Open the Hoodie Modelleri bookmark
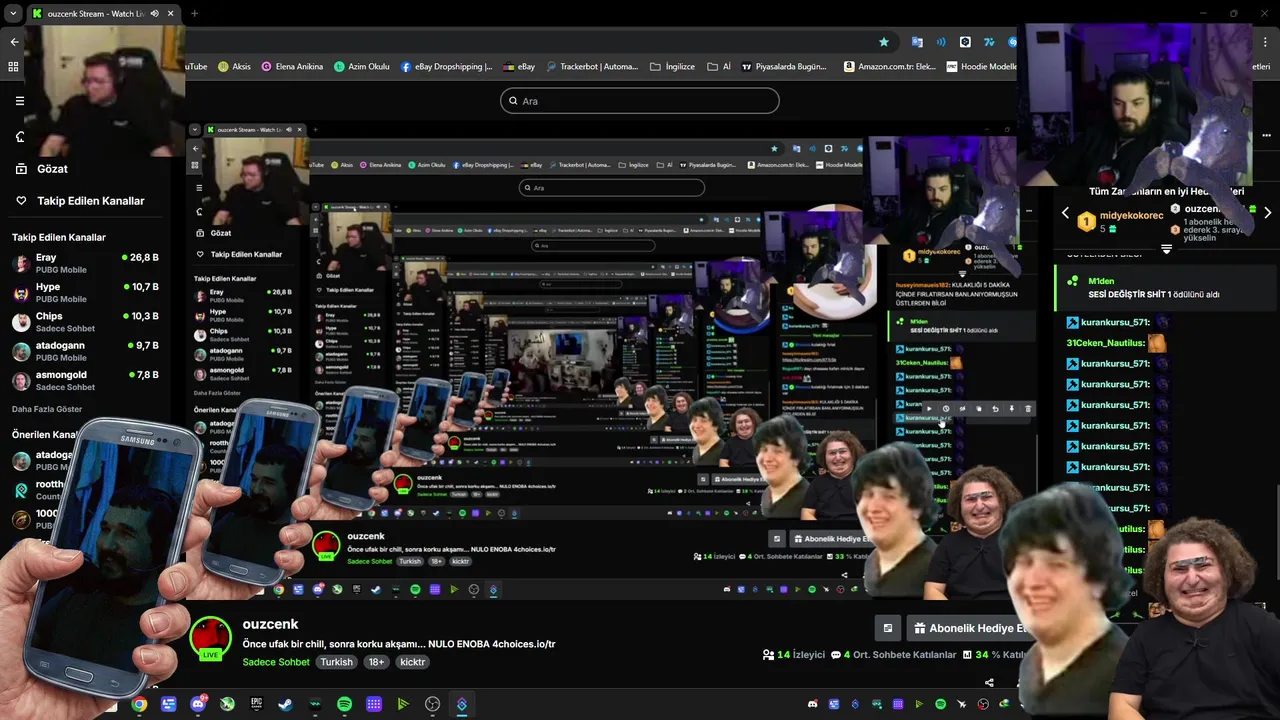1280x720 pixels. 981,66
